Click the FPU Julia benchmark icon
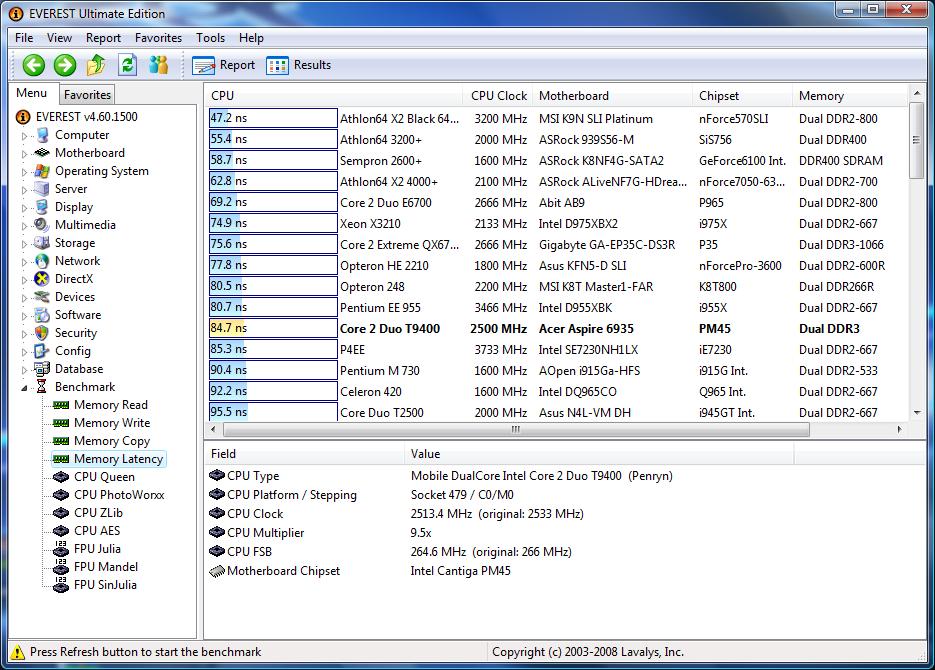Viewport: 935px width, 670px height. 61,548
